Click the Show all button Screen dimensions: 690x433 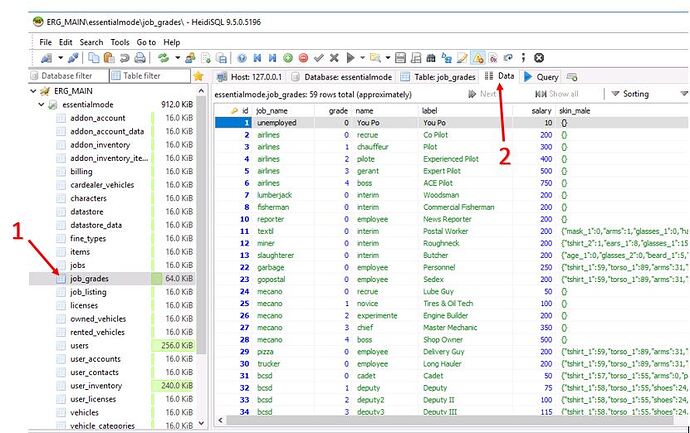[x=557, y=94]
